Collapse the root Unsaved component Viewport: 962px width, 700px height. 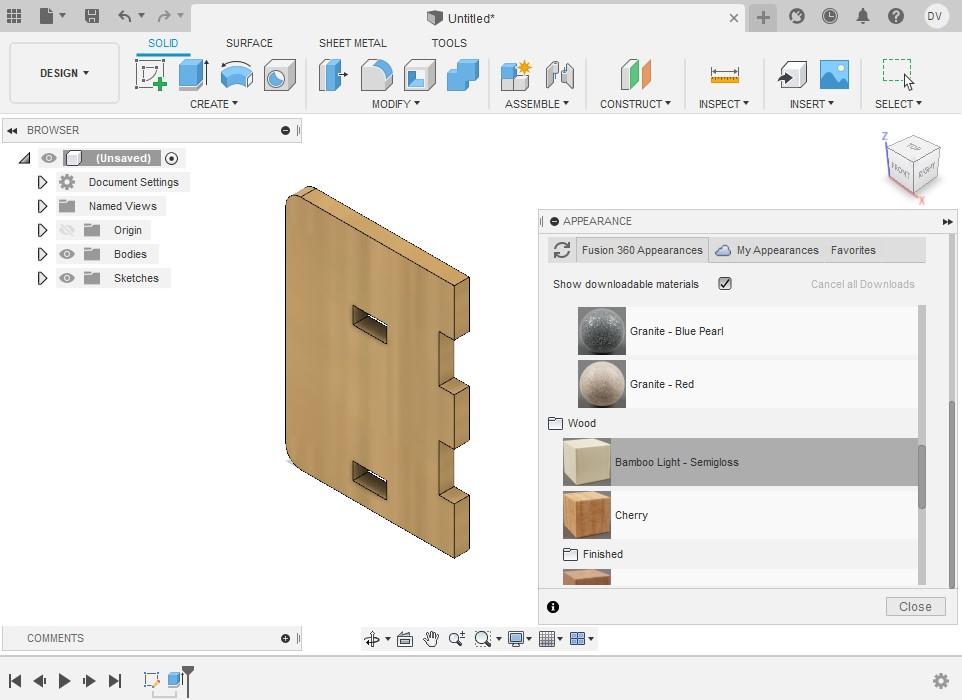click(x=25, y=158)
